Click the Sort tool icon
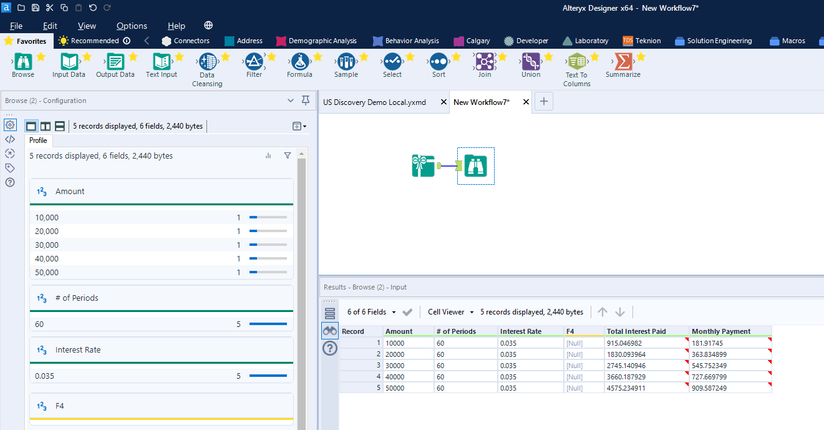824x430 pixels. tap(438, 61)
